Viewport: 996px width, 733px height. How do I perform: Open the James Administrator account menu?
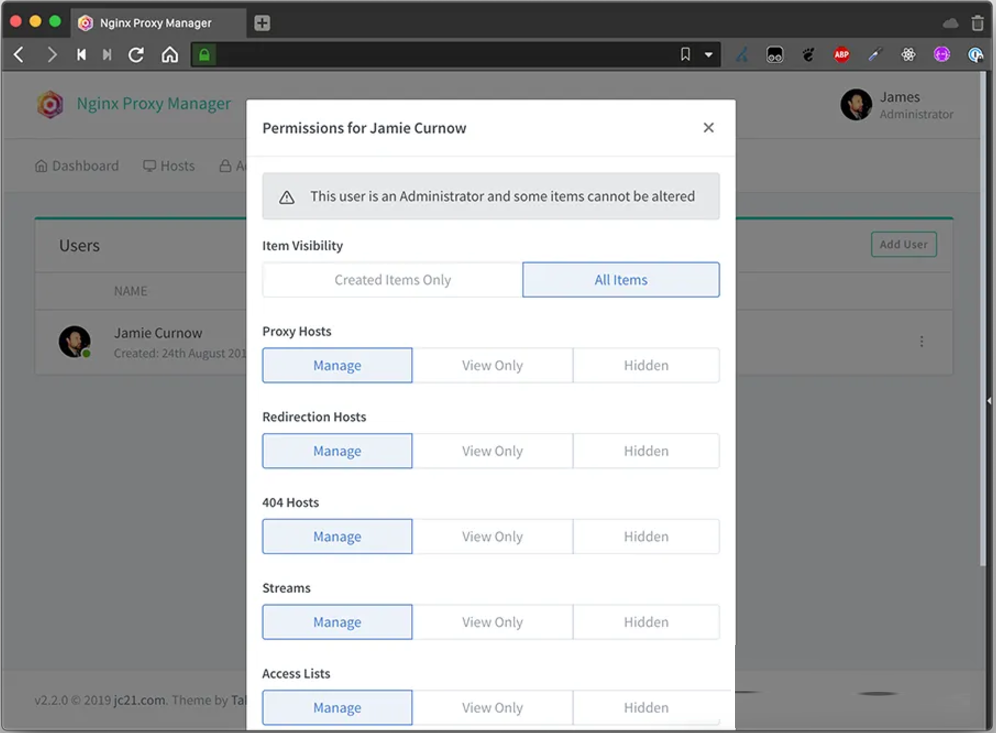click(897, 105)
